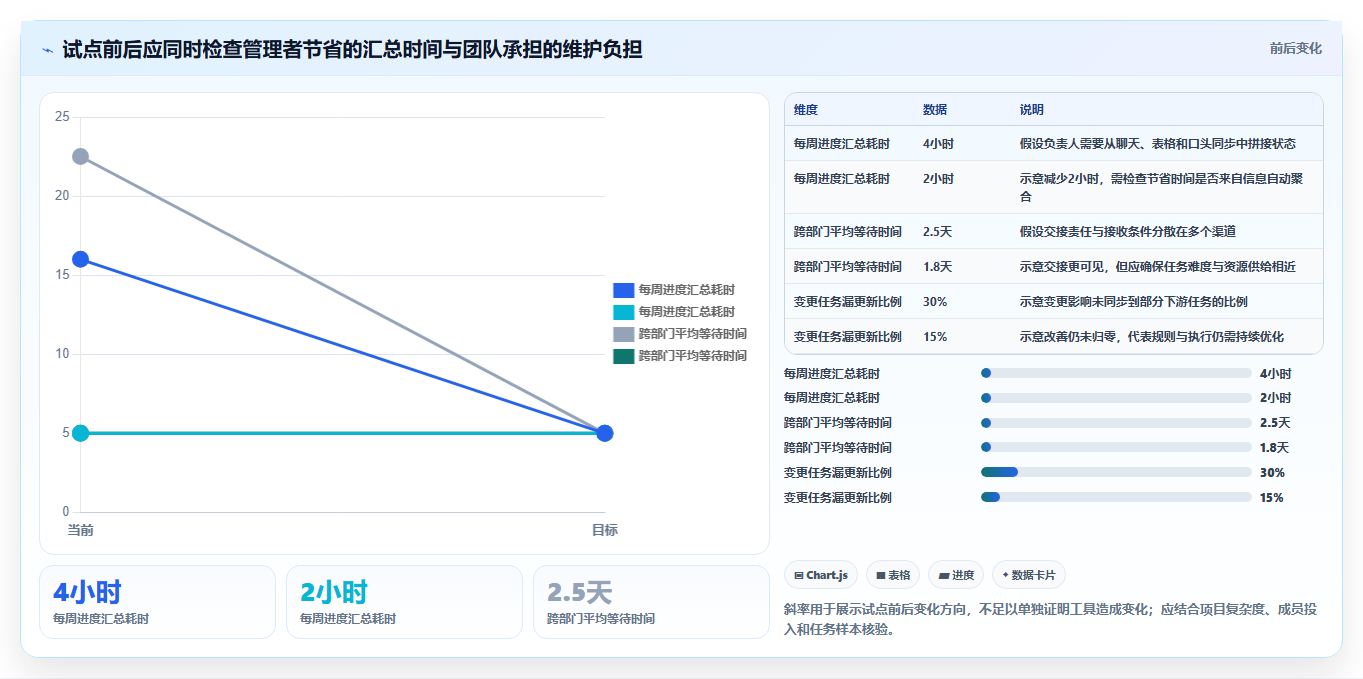Viewport: 1363px width, 679px height.
Task: Toggle the blue 每周进度汇总耗时 legend swatch
Action: (624, 290)
